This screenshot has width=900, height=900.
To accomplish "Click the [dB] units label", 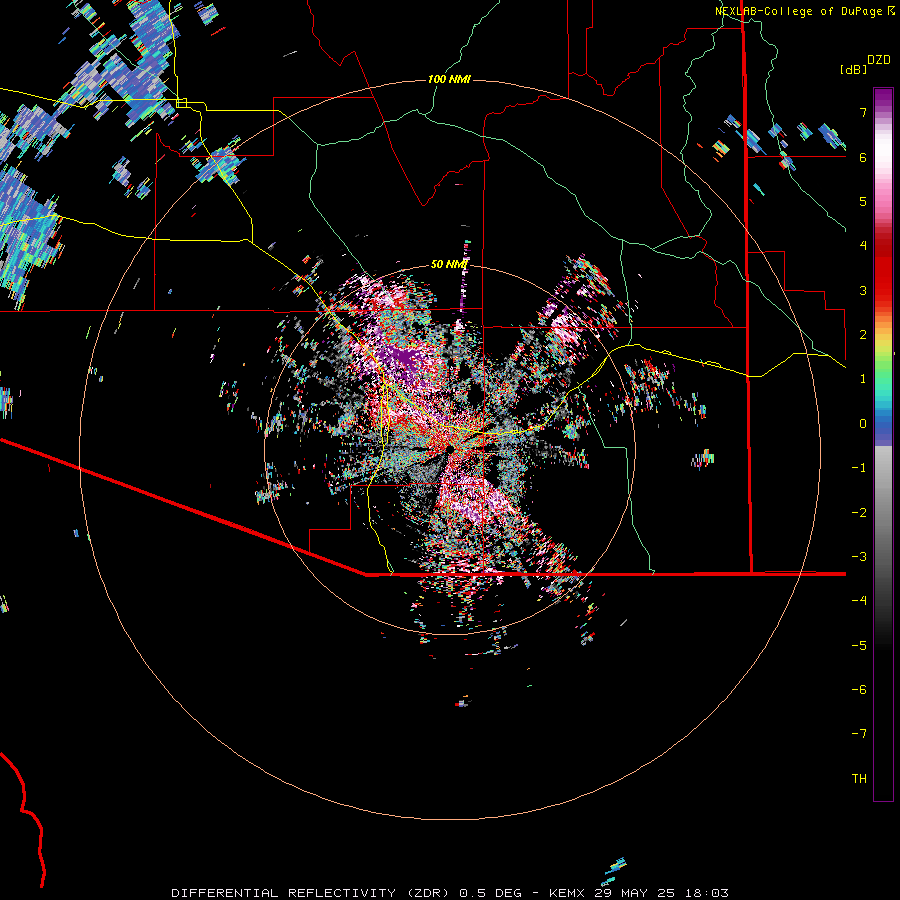I will click(x=853, y=69).
